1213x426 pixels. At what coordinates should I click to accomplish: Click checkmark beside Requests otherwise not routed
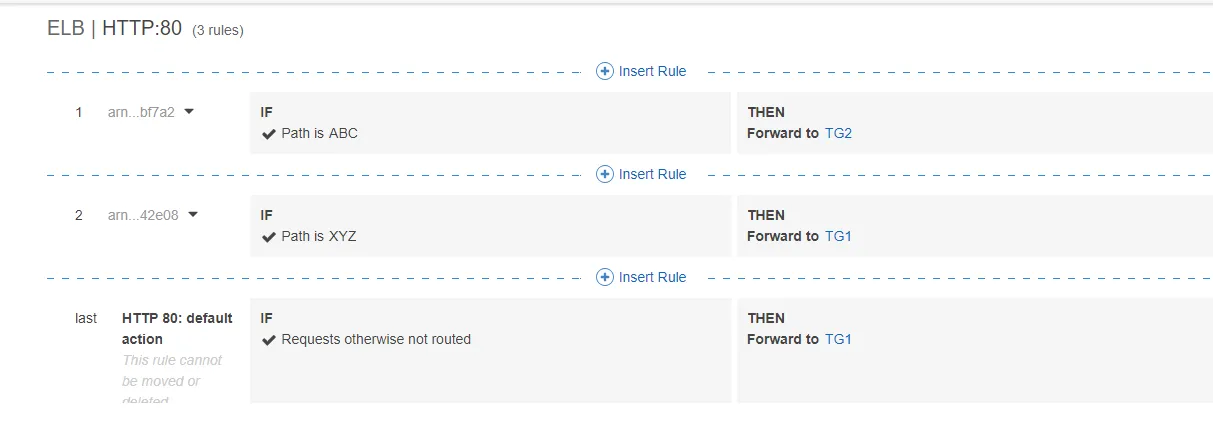[268, 340]
